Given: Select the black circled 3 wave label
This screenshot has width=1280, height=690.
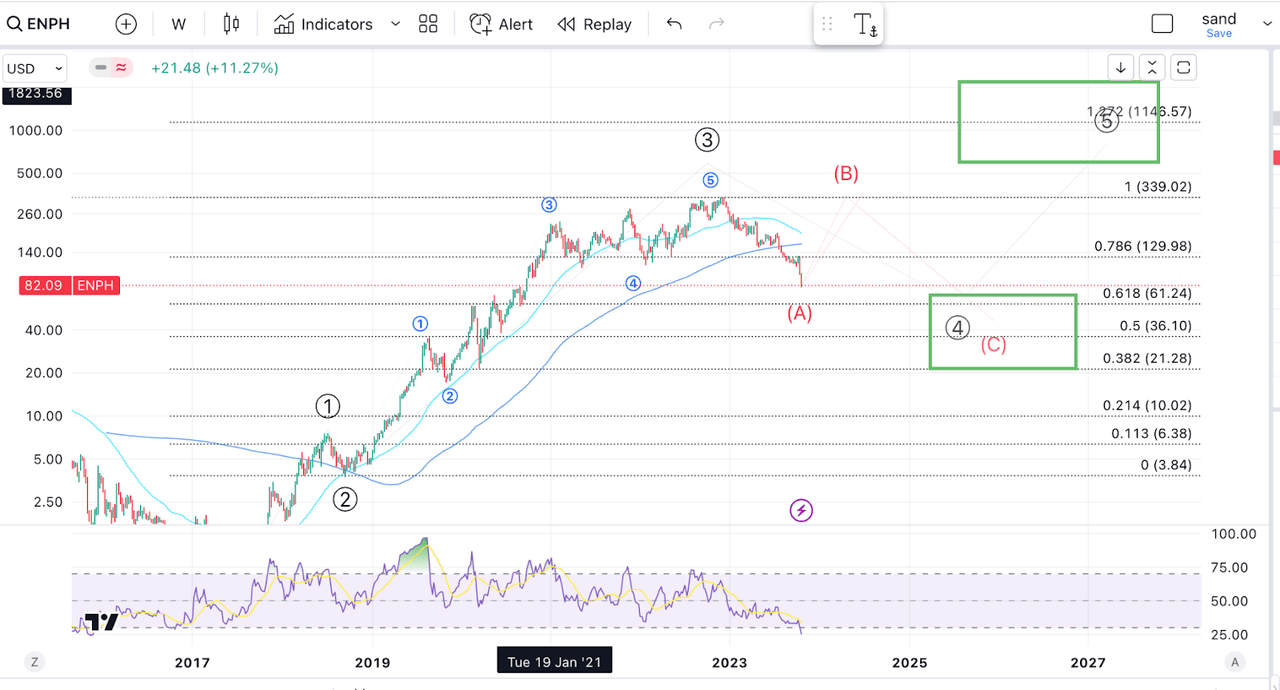Looking at the screenshot, I should coord(707,139).
